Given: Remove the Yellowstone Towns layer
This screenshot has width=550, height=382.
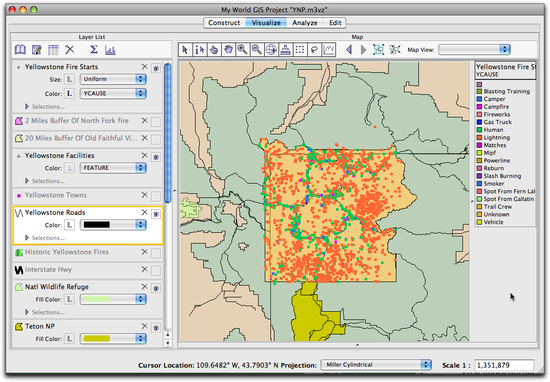Looking at the screenshot, I should click(144, 195).
